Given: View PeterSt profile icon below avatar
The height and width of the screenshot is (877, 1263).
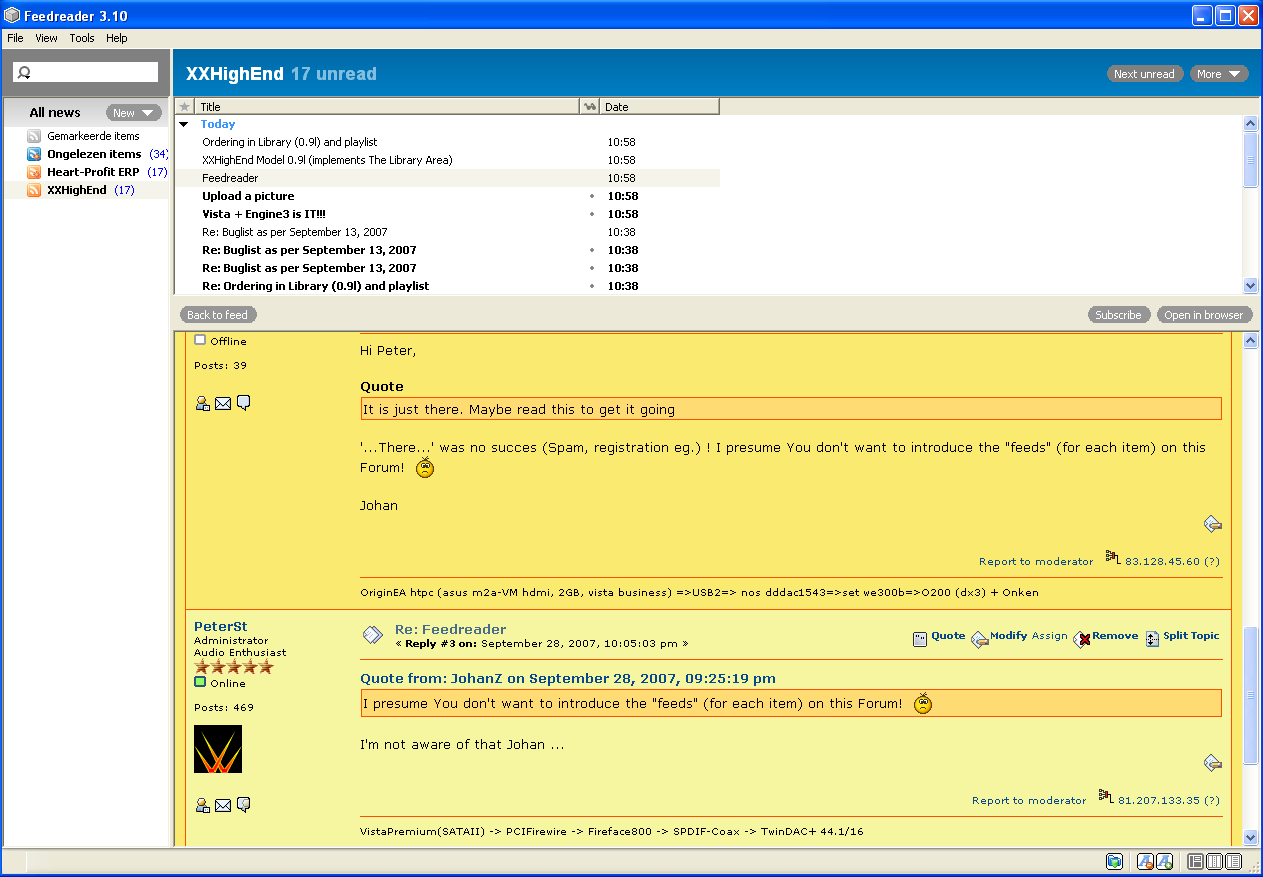Looking at the screenshot, I should click(203, 805).
